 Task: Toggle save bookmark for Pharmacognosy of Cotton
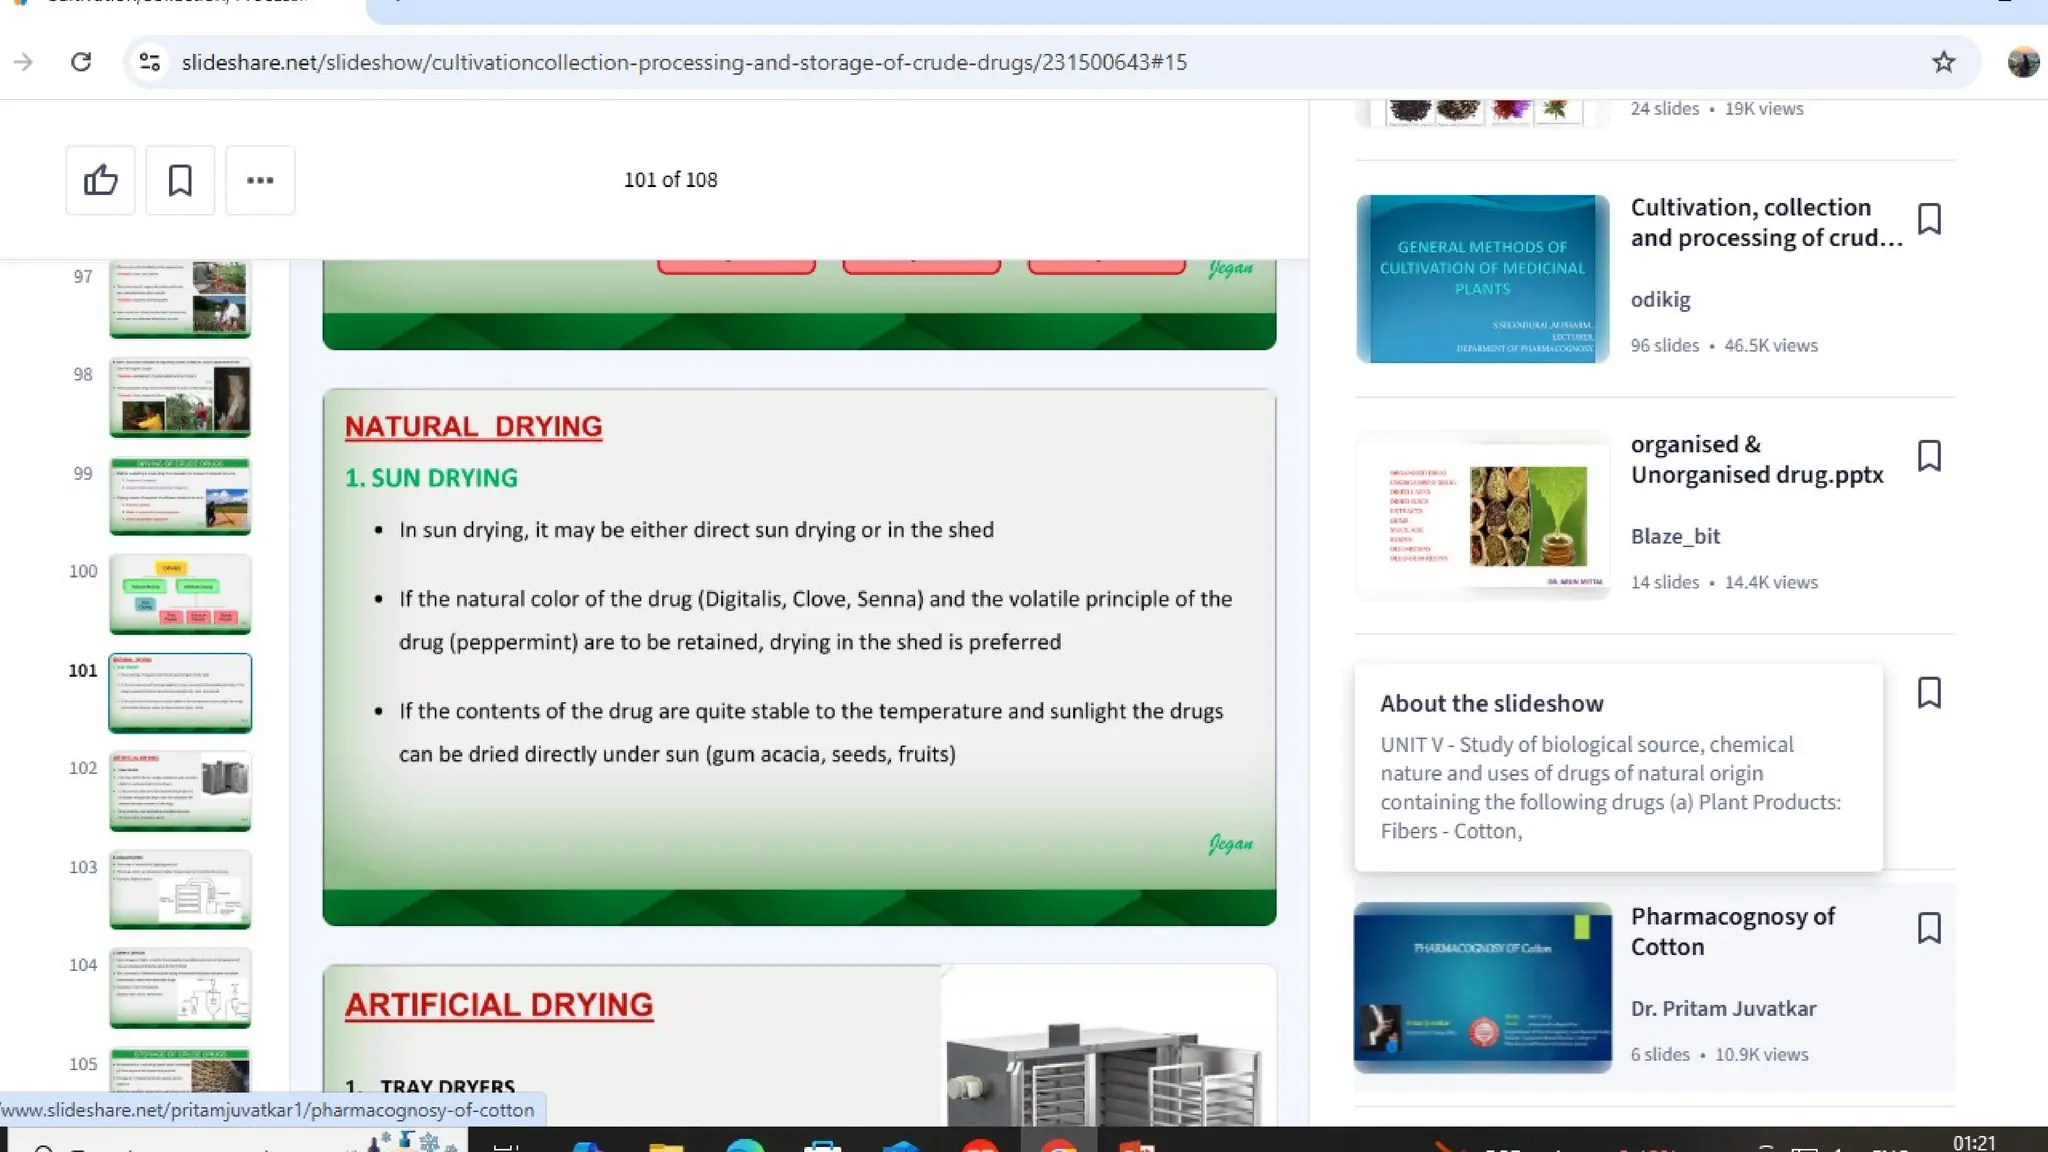pos(1929,928)
